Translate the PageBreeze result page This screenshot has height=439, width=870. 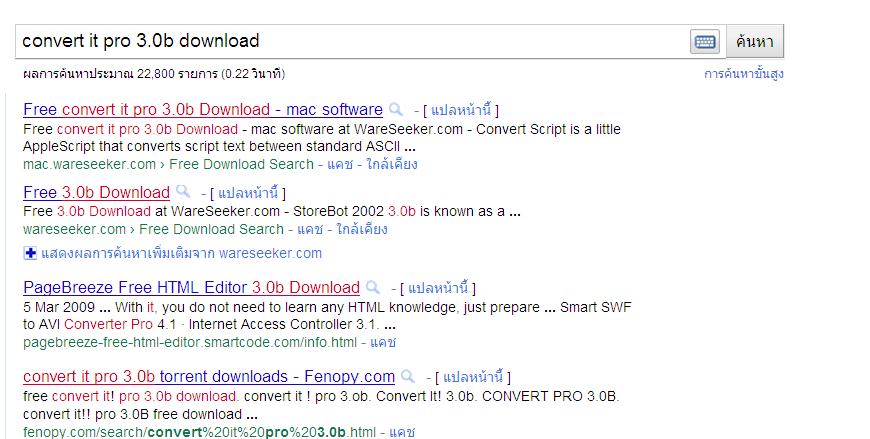coord(436,288)
